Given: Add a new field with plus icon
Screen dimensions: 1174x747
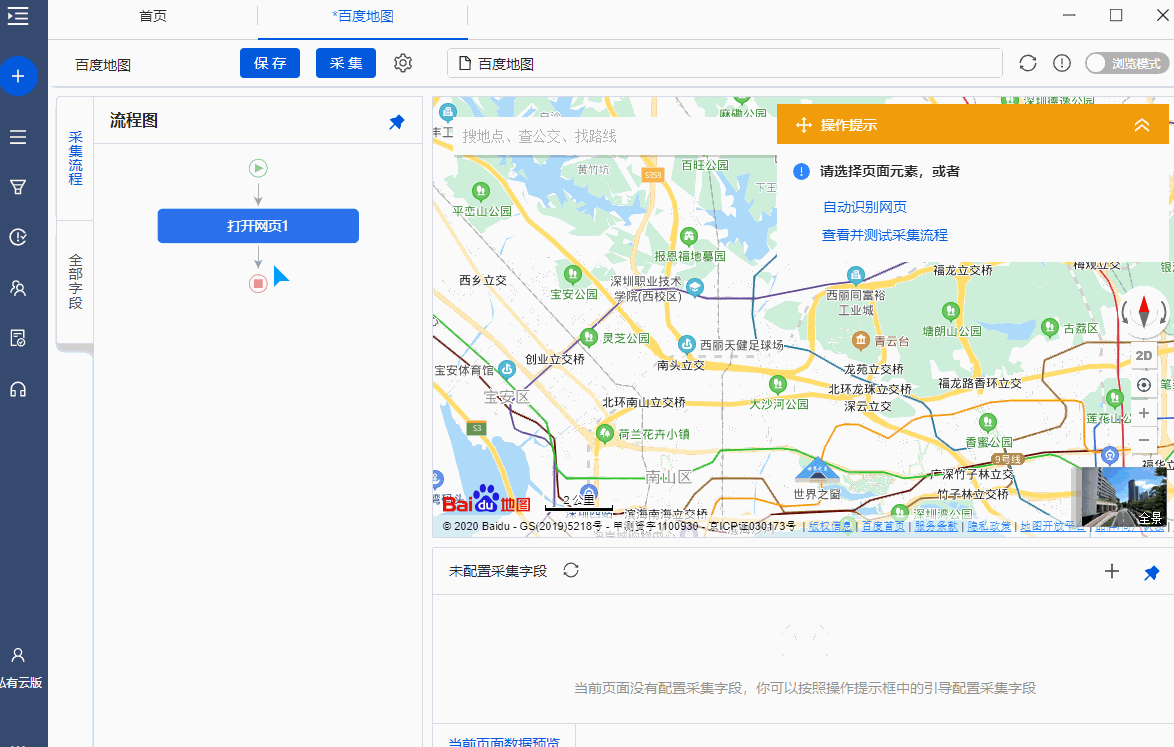Looking at the screenshot, I should click(1112, 571).
